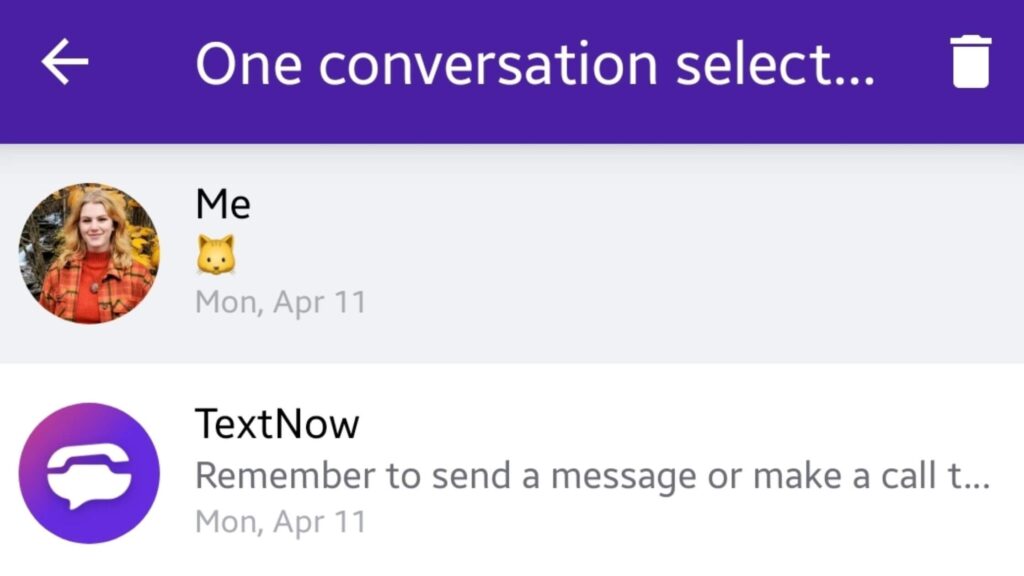Deselect the currently selected conversation
Image resolution: width=1024 pixels, height=576 pixels.
coord(500,253)
